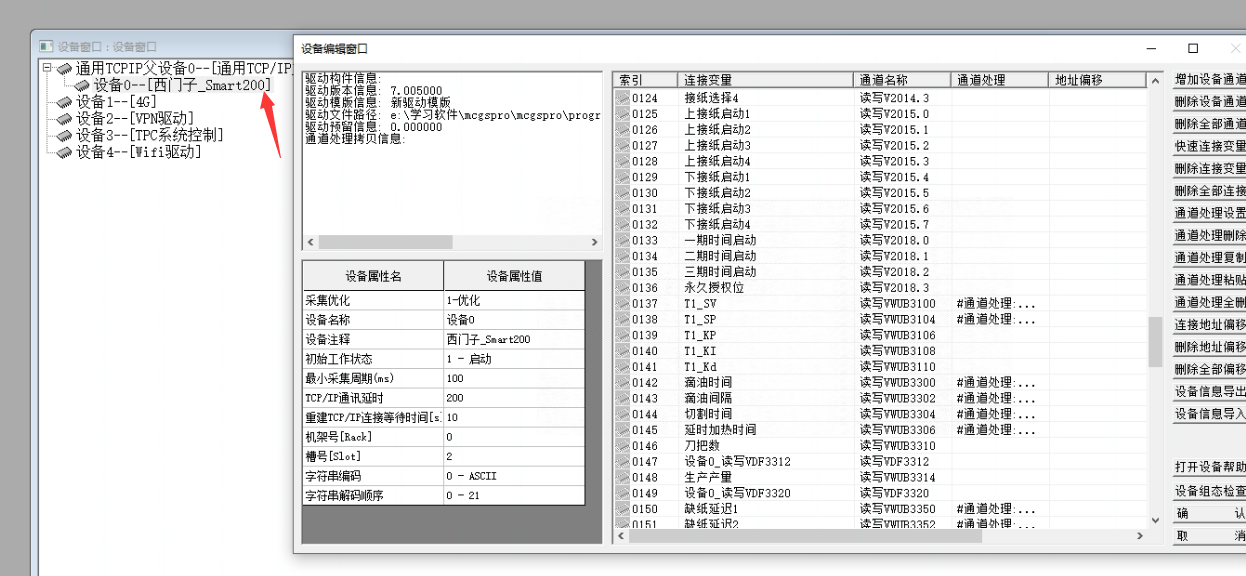The image size is (1246, 576).
Task: Click the driver info right scroll arrow
Action: [595, 242]
